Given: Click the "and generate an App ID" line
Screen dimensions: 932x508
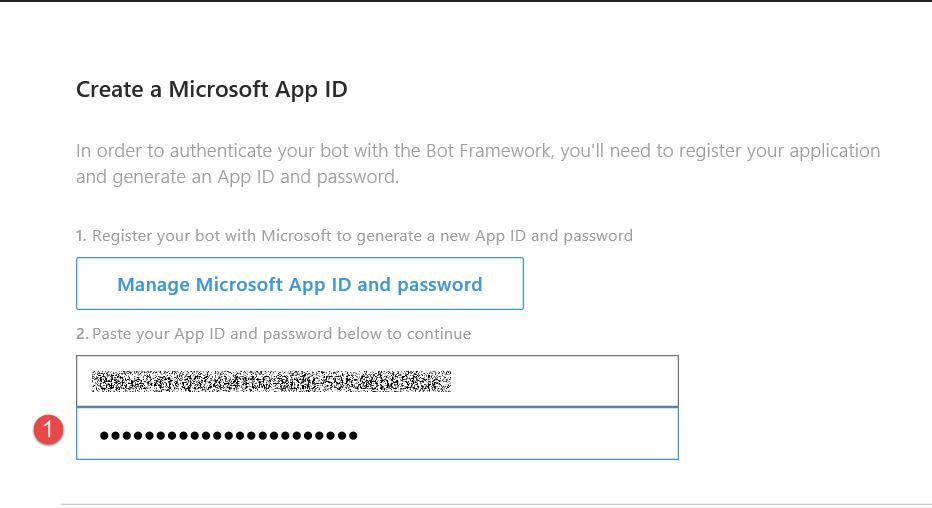Looking at the screenshot, I should (x=237, y=177).
